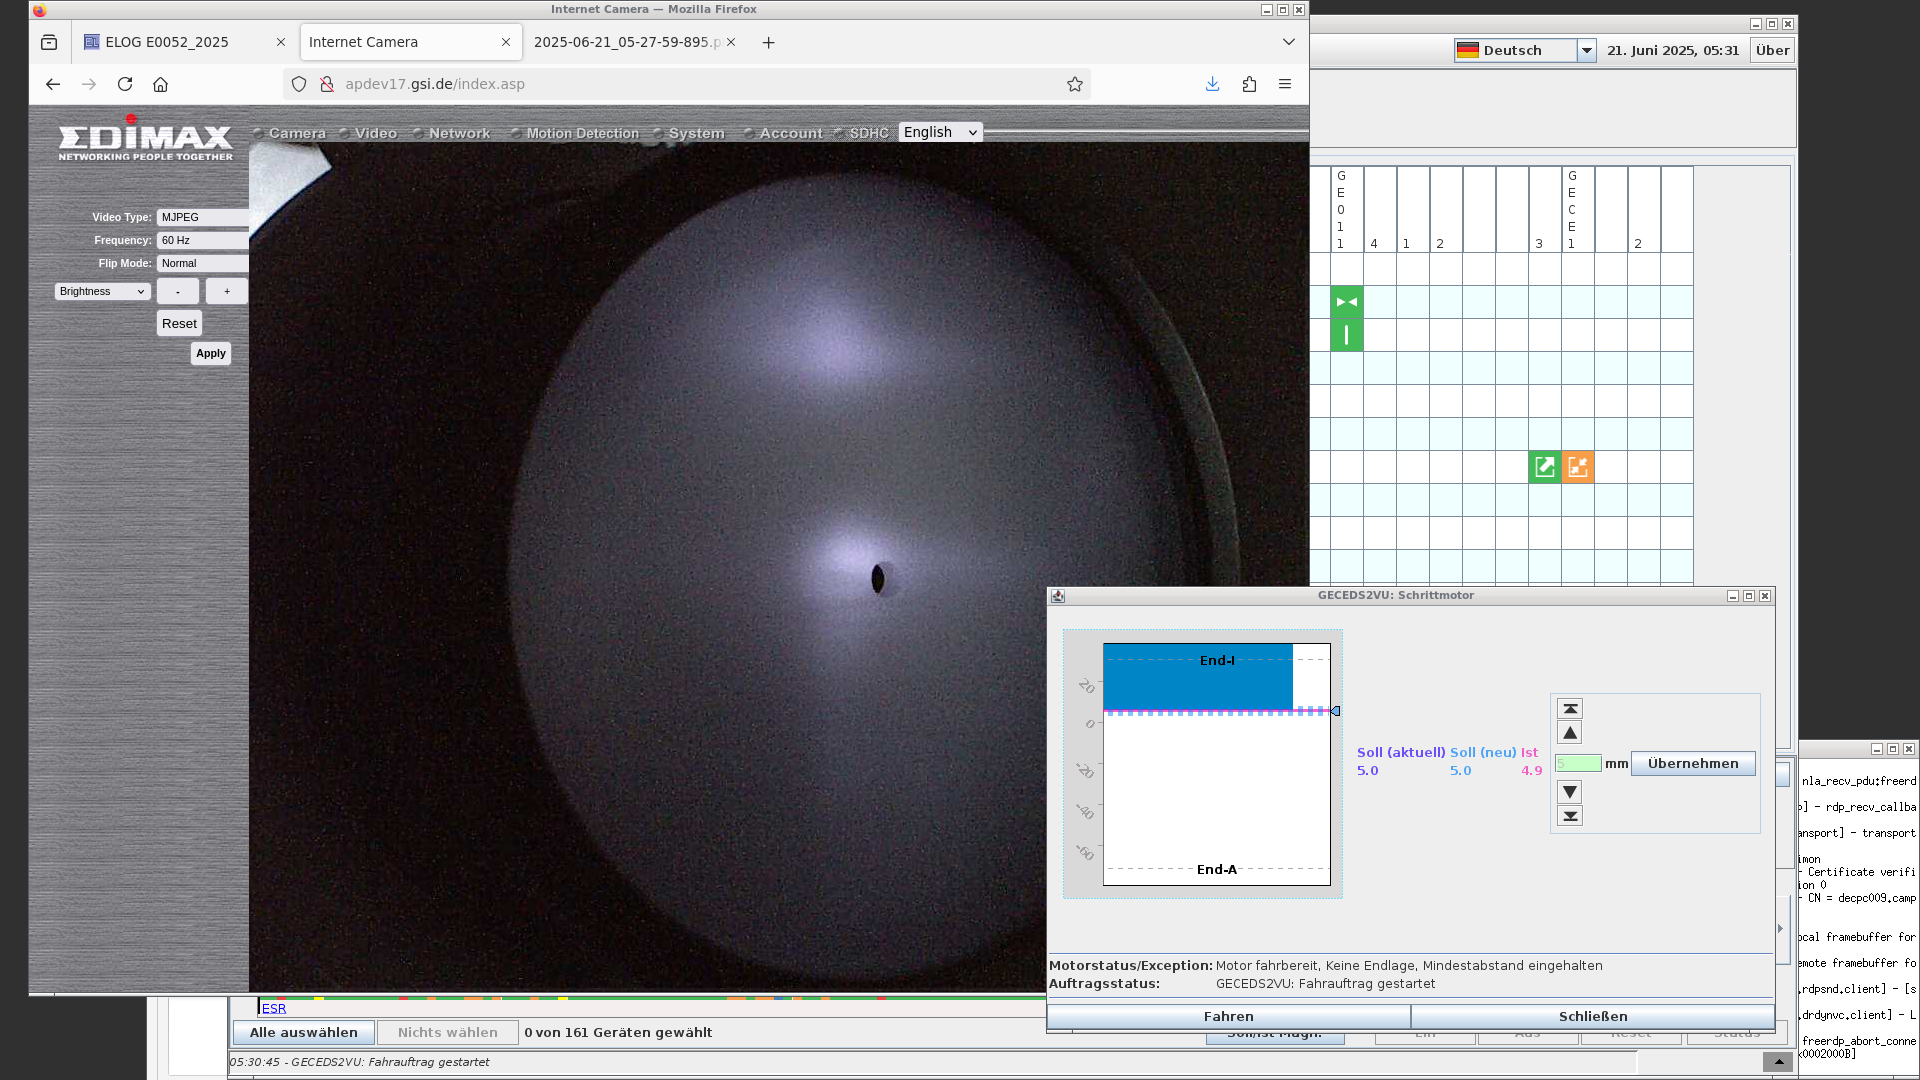
Task: Click the Fahren button
Action: [1228, 1016]
